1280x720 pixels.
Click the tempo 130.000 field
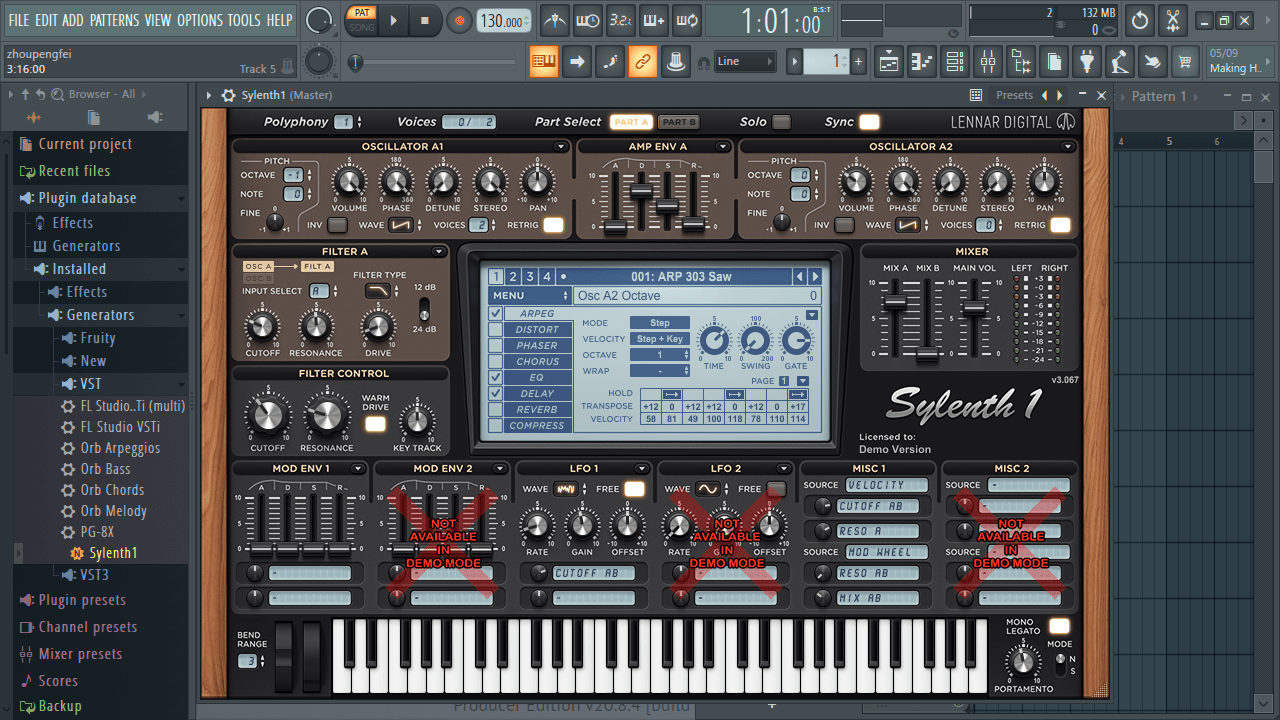pos(503,21)
